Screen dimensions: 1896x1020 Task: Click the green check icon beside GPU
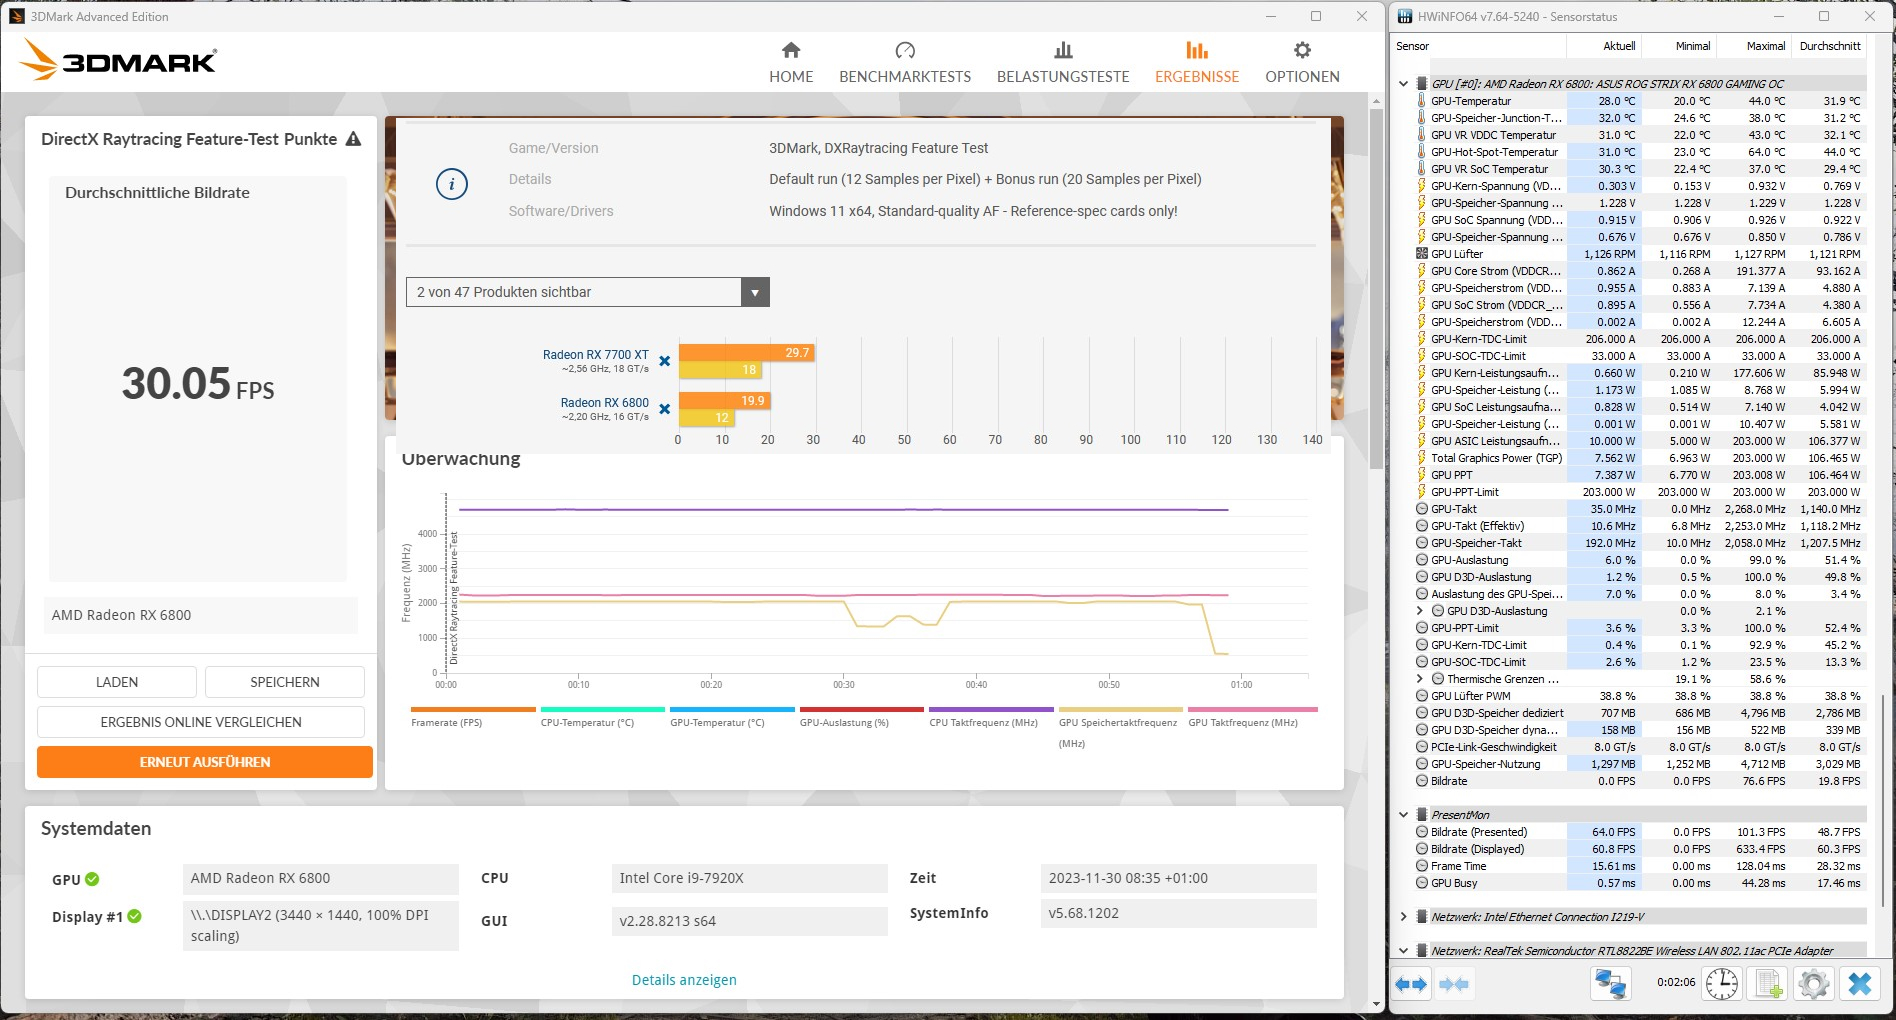coord(92,879)
